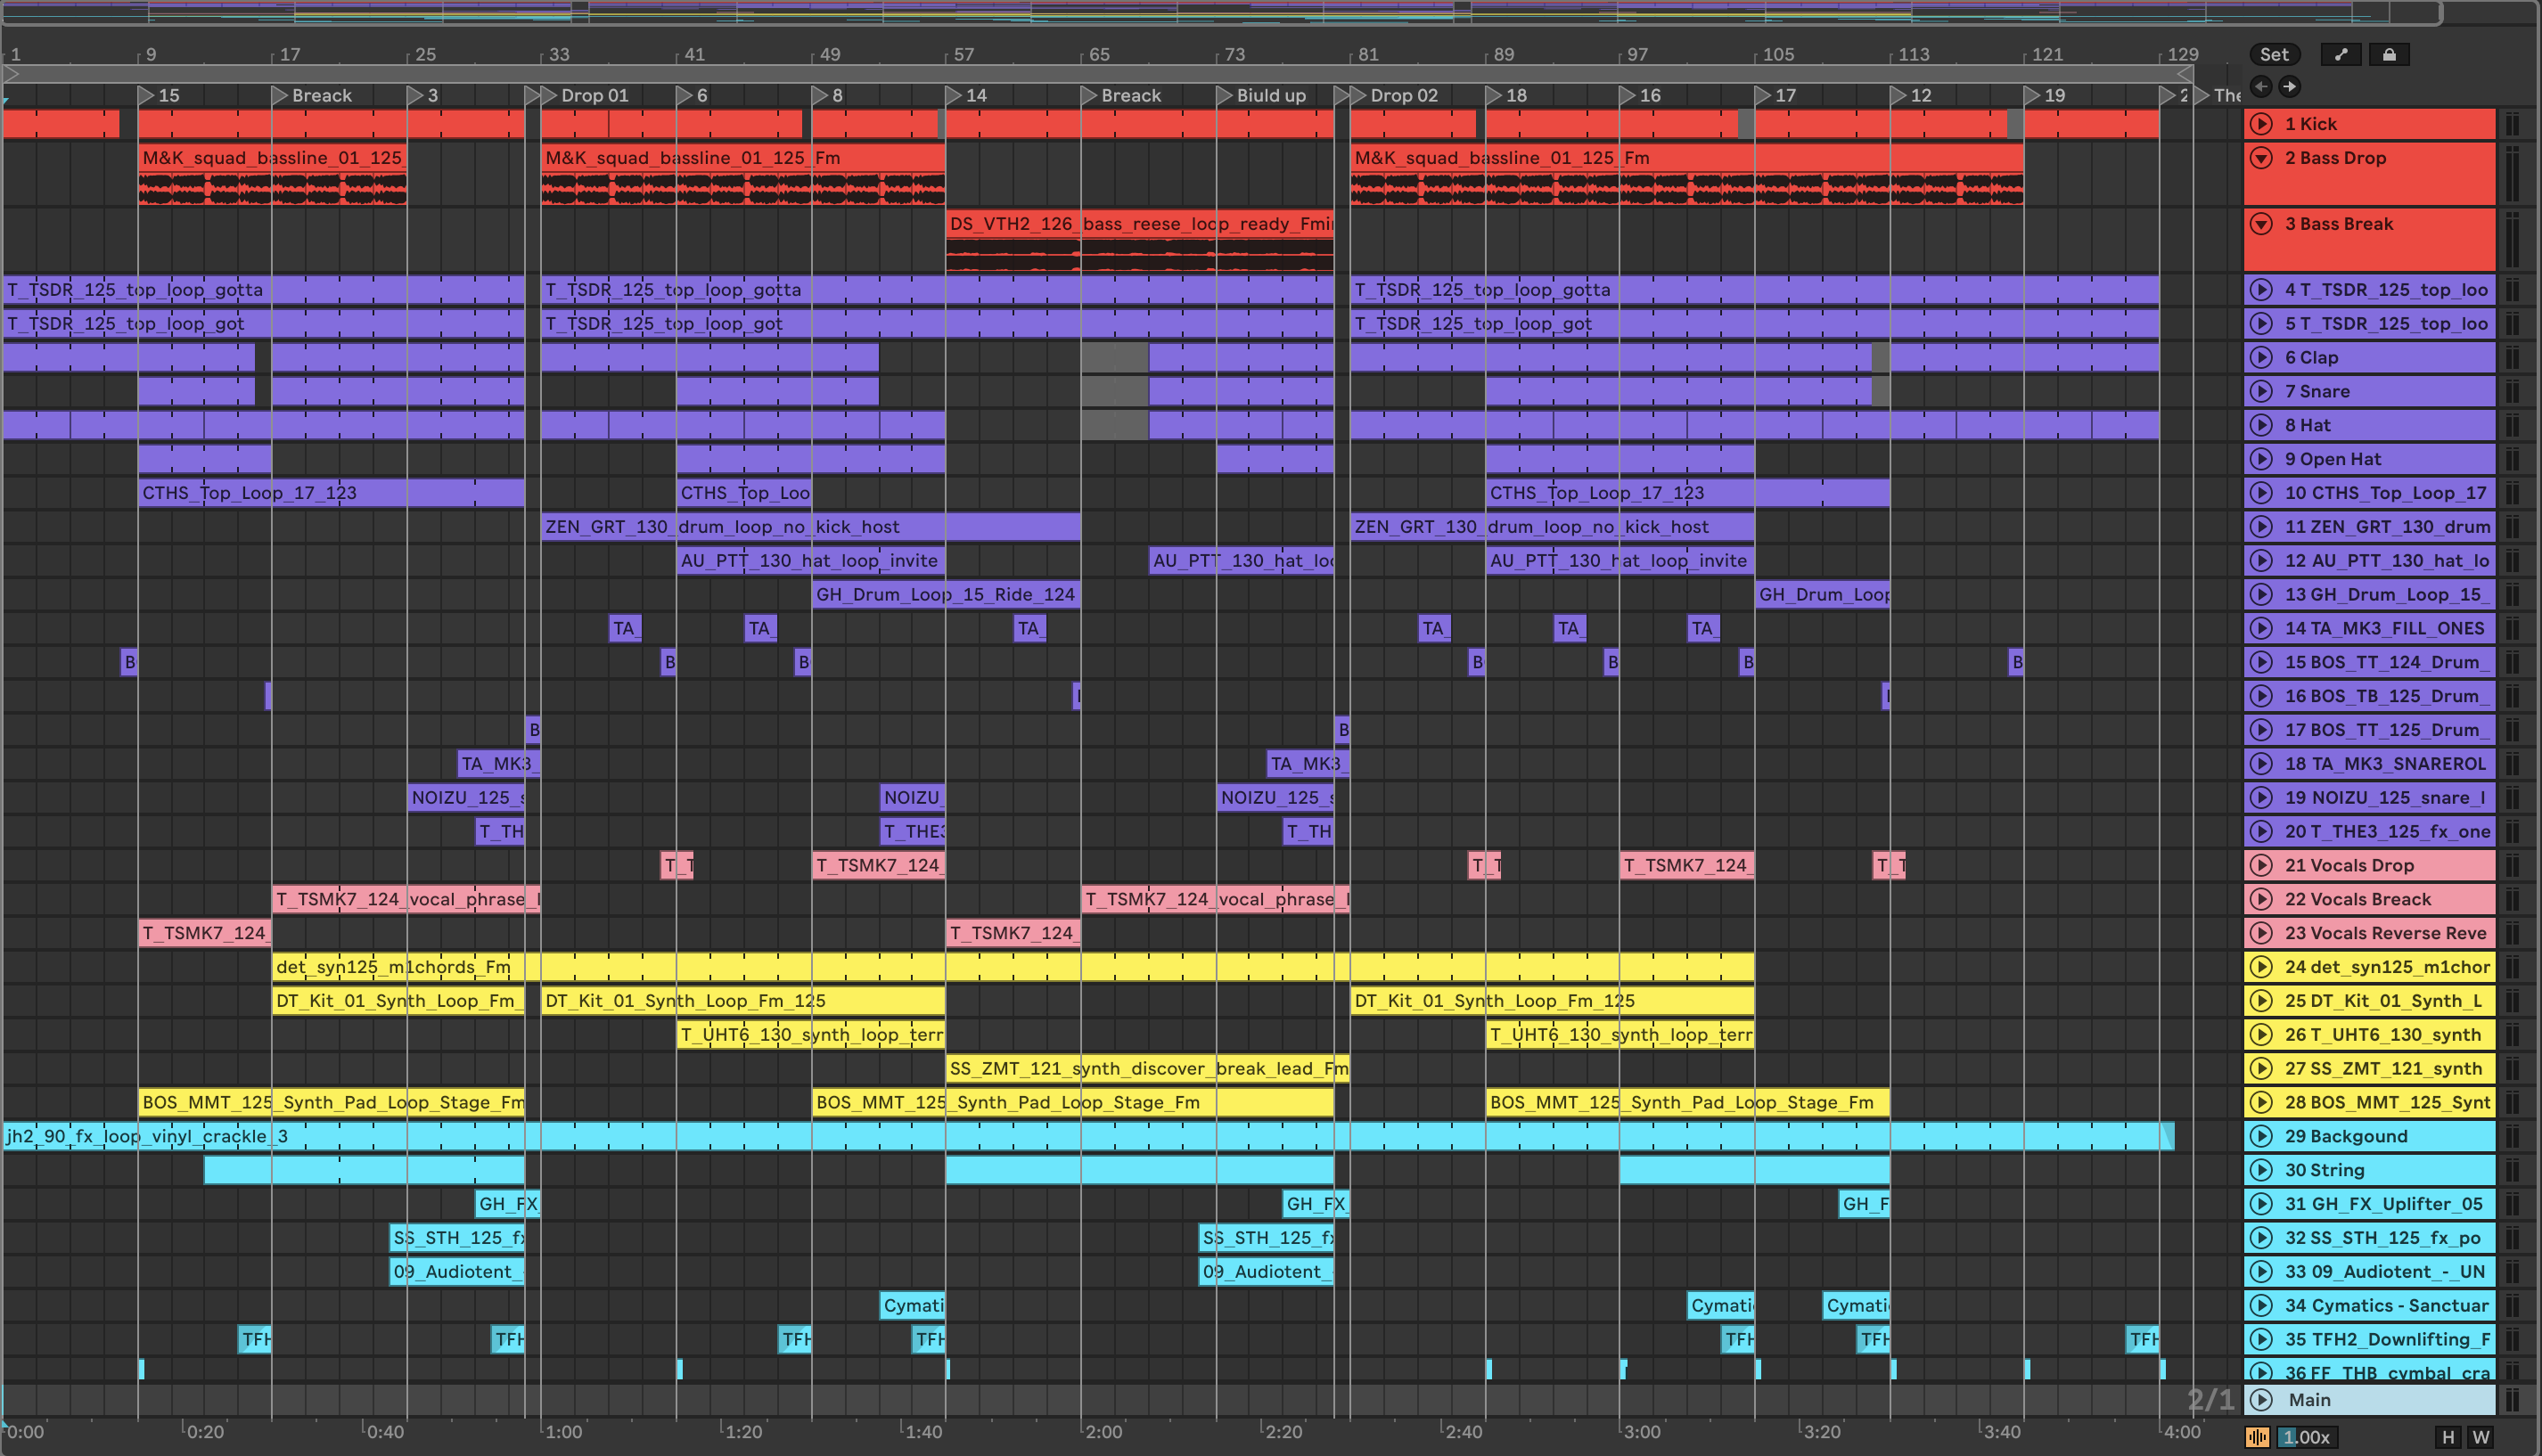Viewport: 2542px width, 1456px height.
Task: Click the Lock Envelopes padlock icon
Action: (x=2388, y=55)
